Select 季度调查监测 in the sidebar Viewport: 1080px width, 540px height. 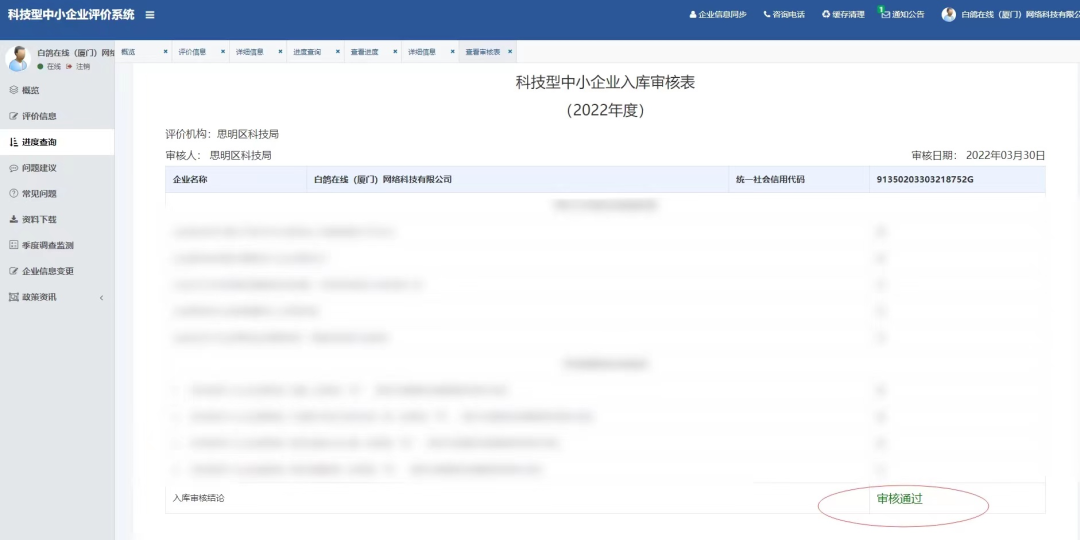click(47, 245)
